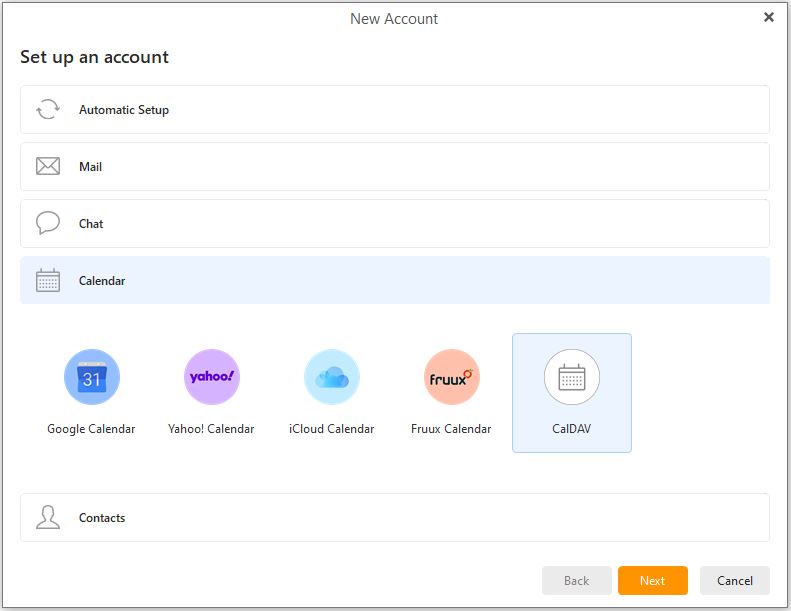Image resolution: width=791 pixels, height=611 pixels.
Task: Select the iCloud Calendar cloud icon
Action: [332, 377]
